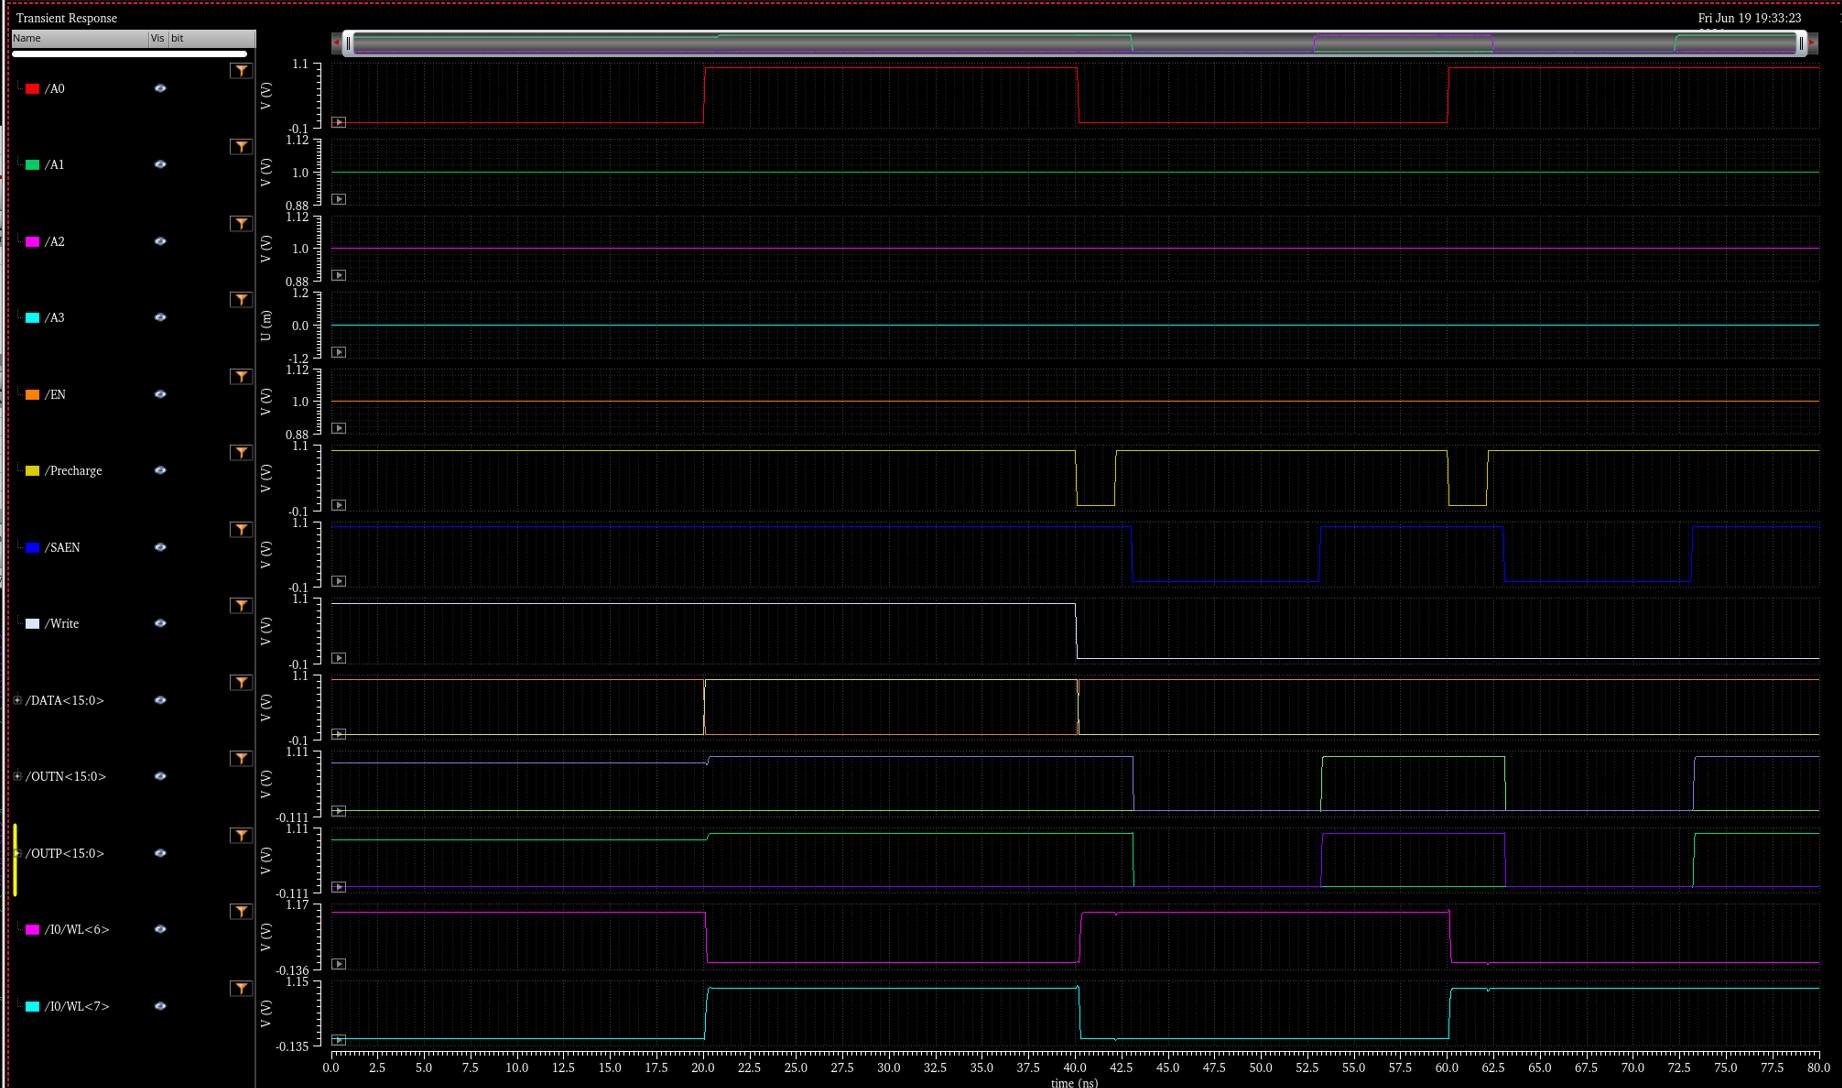
Task: Click the strip arrow marker on the /OUTN waveform
Action: [339, 812]
